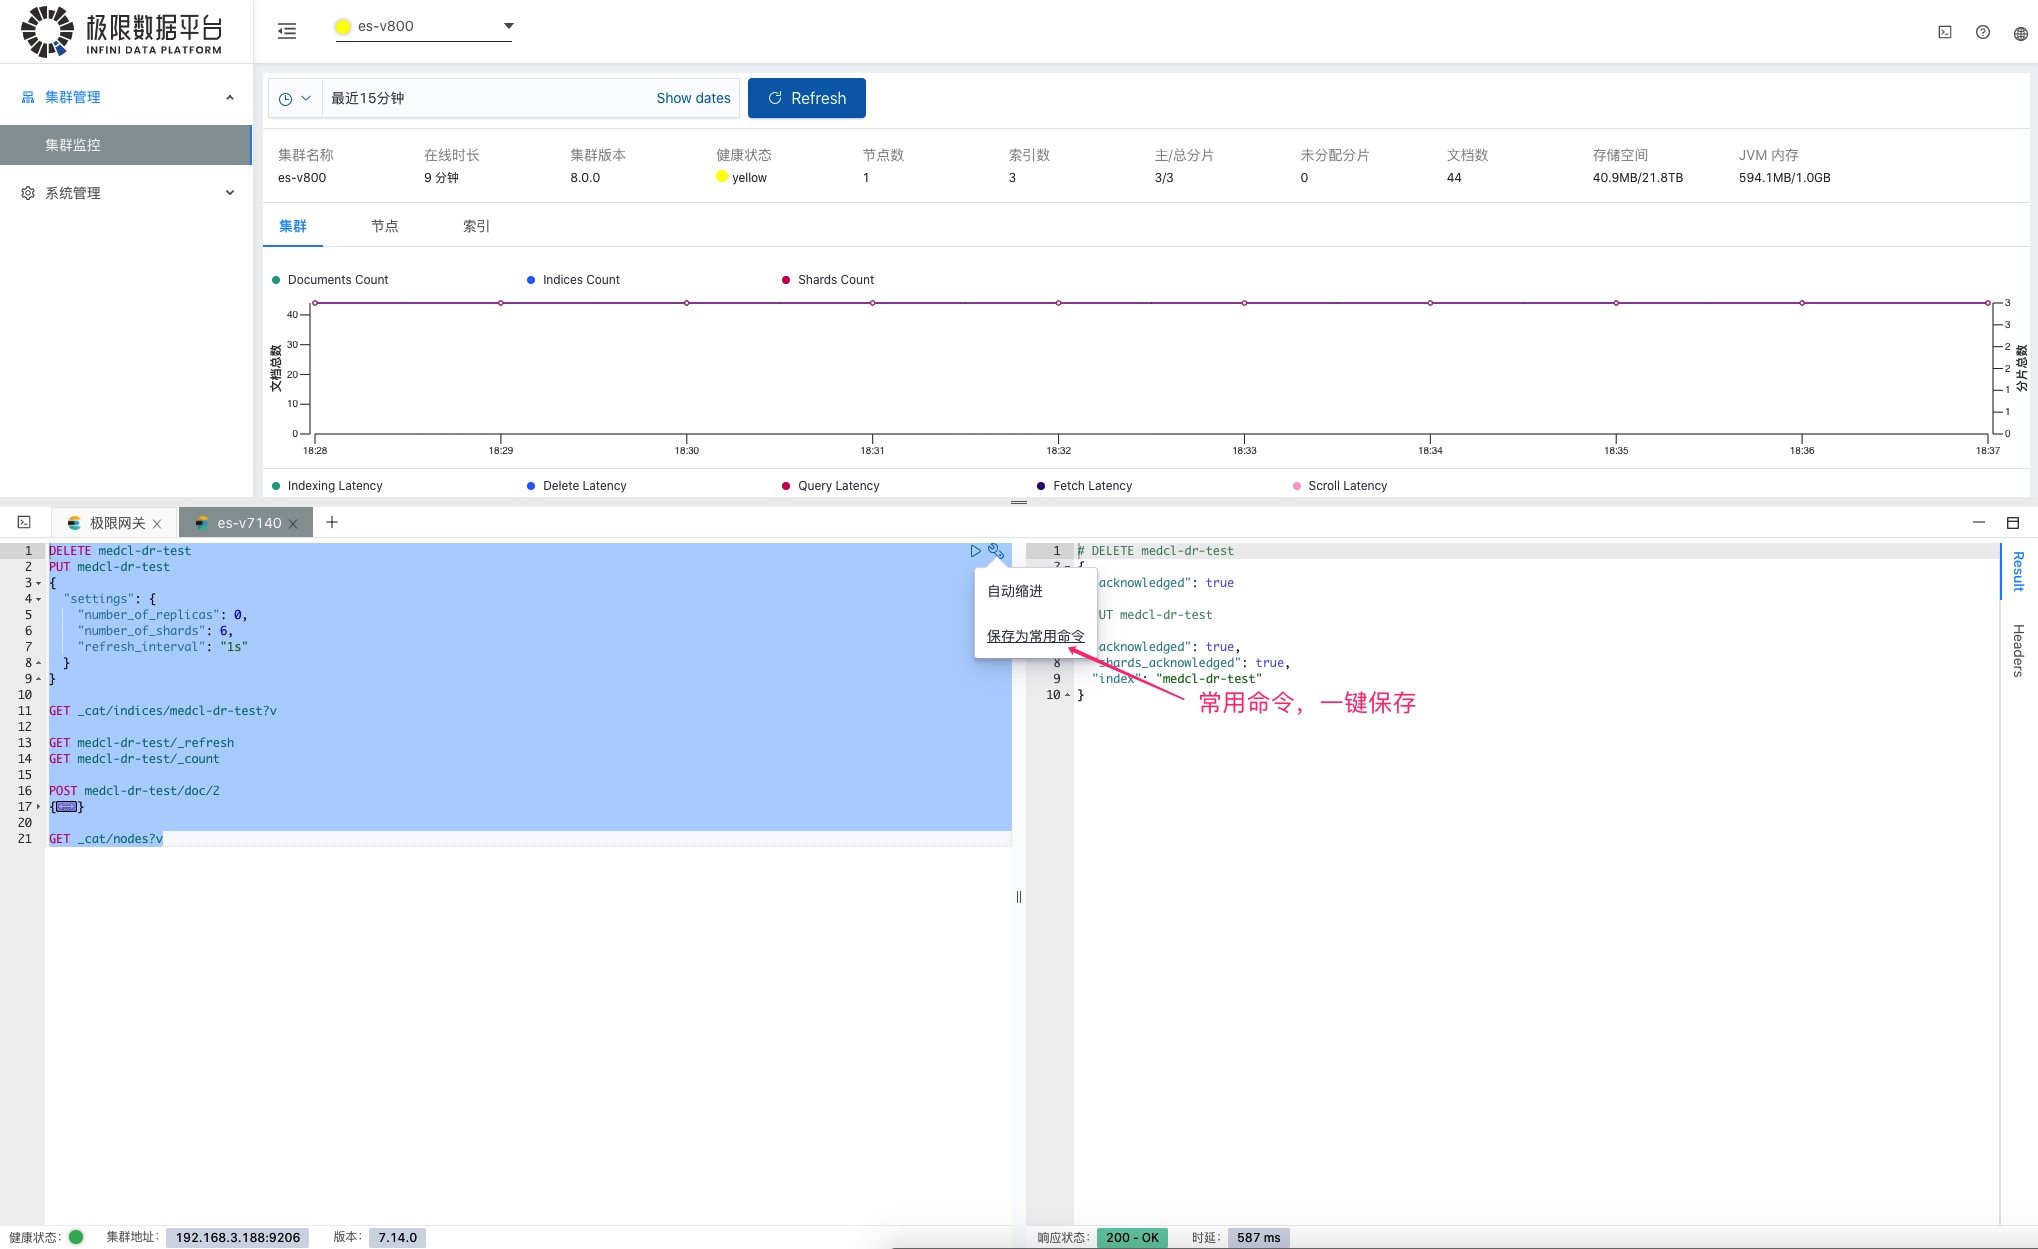Image resolution: width=2038 pixels, height=1249 pixels.
Task: Click the INFINI Data Platform logo
Action: tap(122, 31)
